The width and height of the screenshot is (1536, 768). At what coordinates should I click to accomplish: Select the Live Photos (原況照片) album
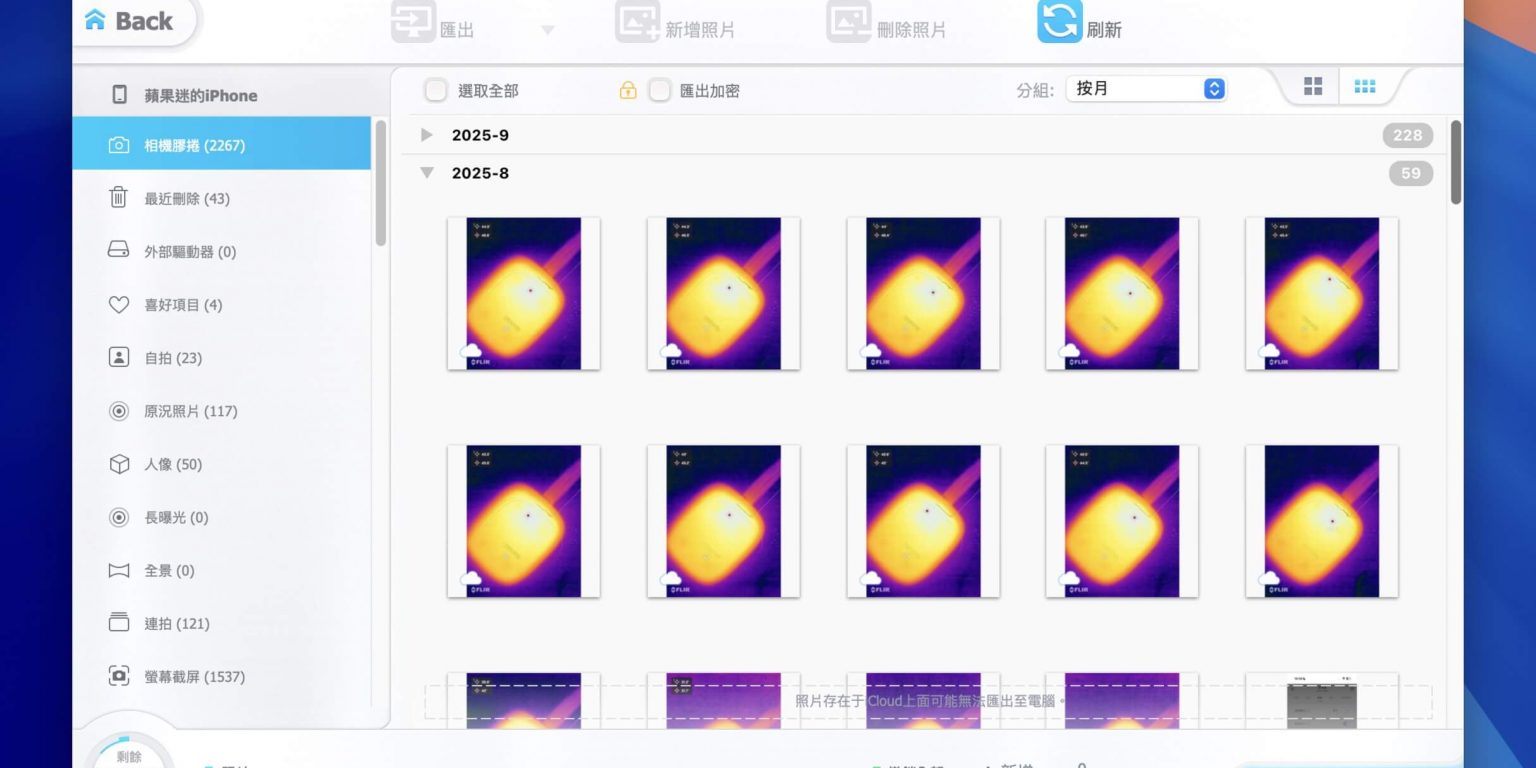190,411
